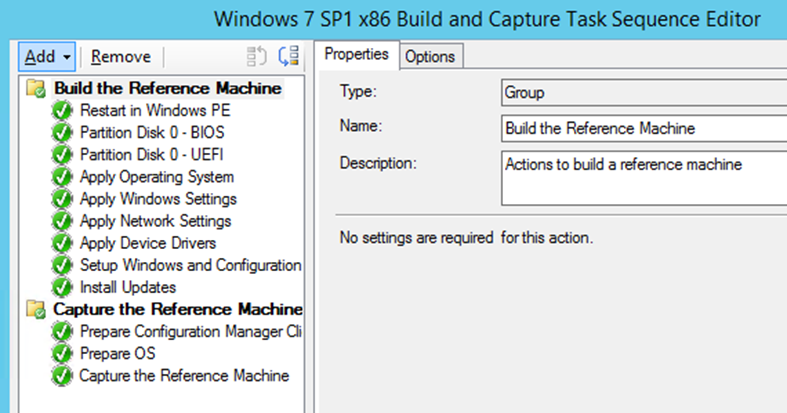
Task: Click green check icon beside Partition Disk 0 - BIOS
Action: [x=62, y=132]
